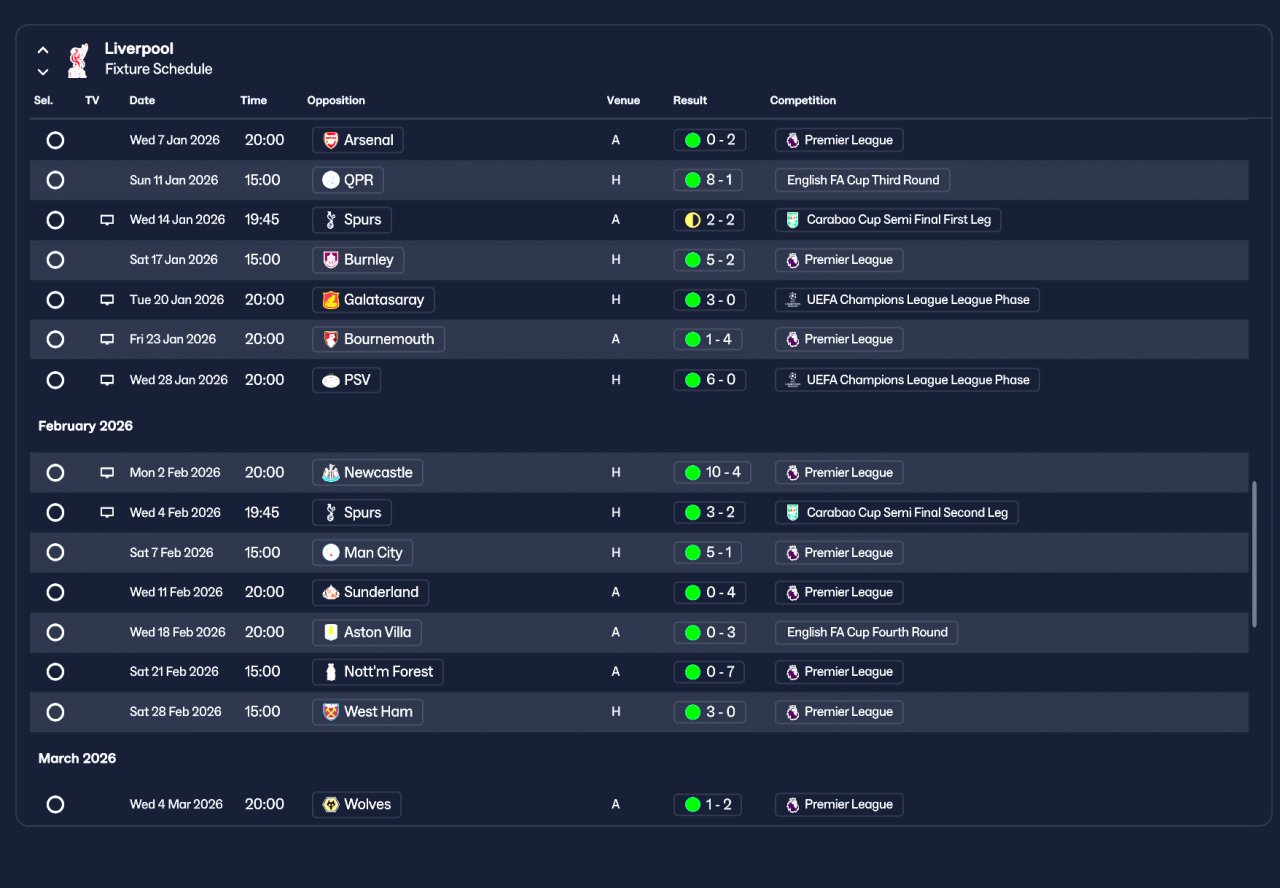1280x888 pixels.
Task: Click the Galatasaray crest icon
Action: 330,300
